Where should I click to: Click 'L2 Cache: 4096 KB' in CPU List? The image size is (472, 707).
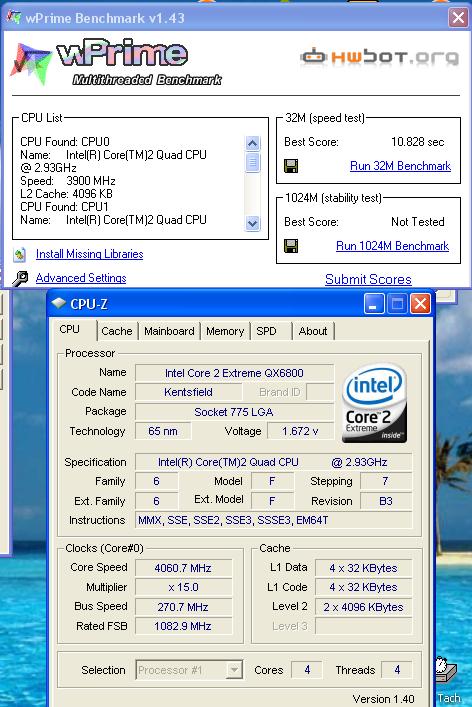(66, 194)
